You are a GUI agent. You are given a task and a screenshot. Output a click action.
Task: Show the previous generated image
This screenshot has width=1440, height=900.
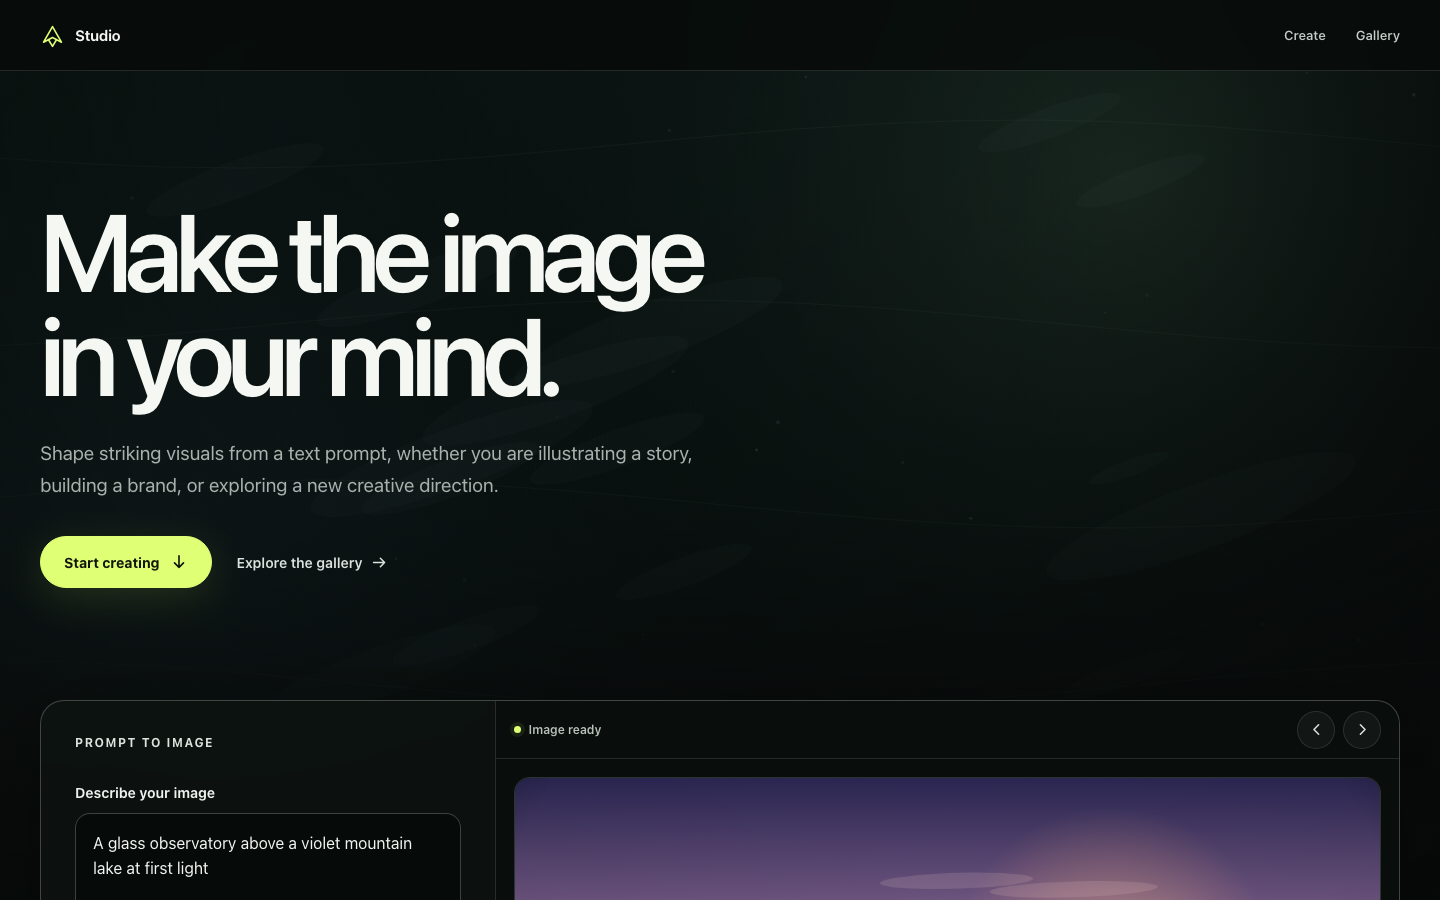[x=1316, y=730]
